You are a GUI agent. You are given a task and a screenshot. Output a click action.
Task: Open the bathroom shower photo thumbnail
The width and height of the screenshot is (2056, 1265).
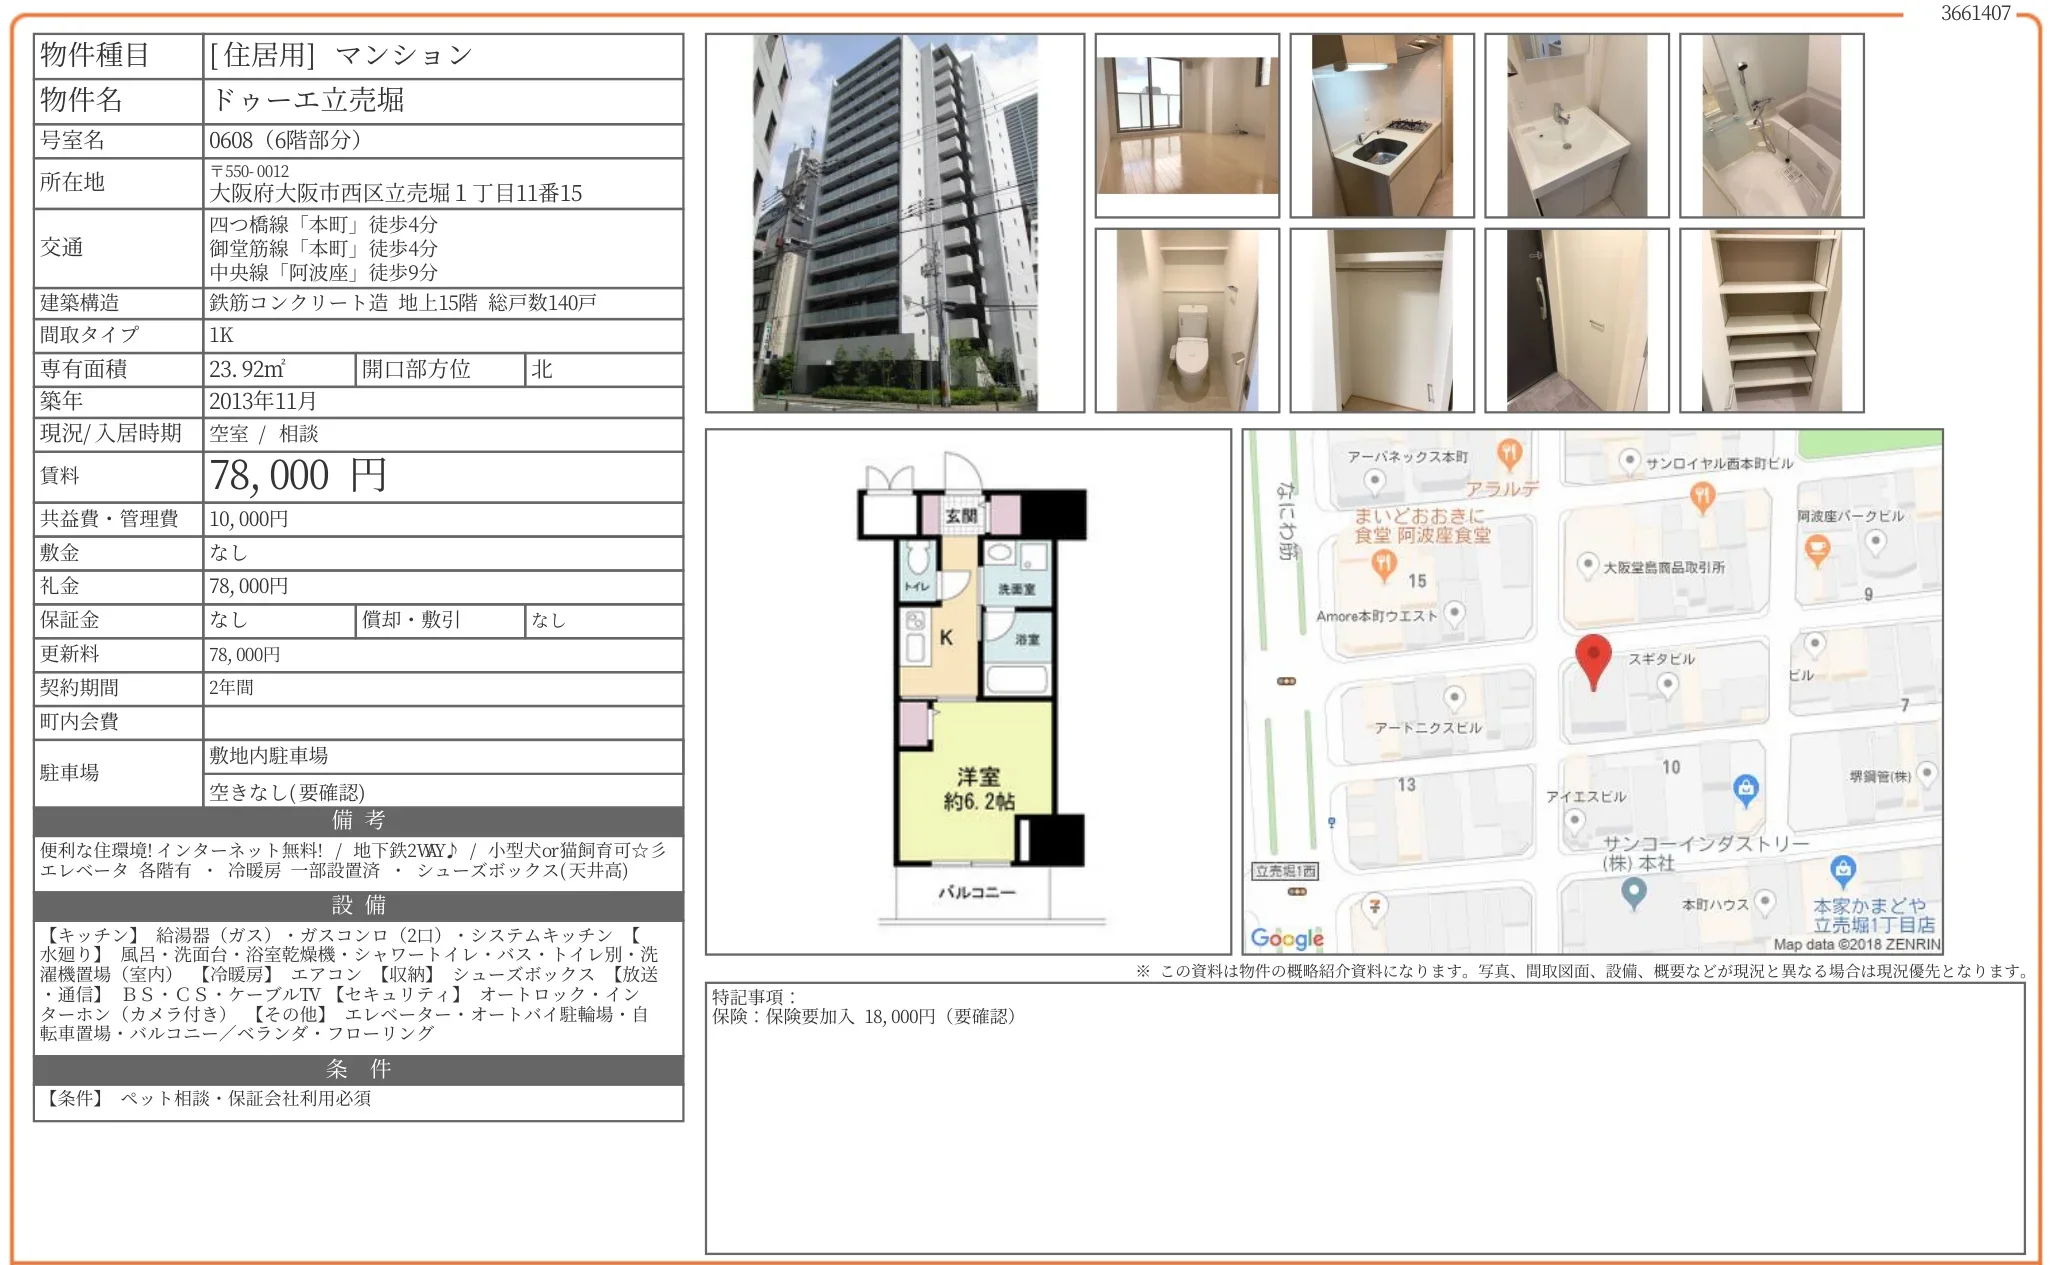[1771, 126]
